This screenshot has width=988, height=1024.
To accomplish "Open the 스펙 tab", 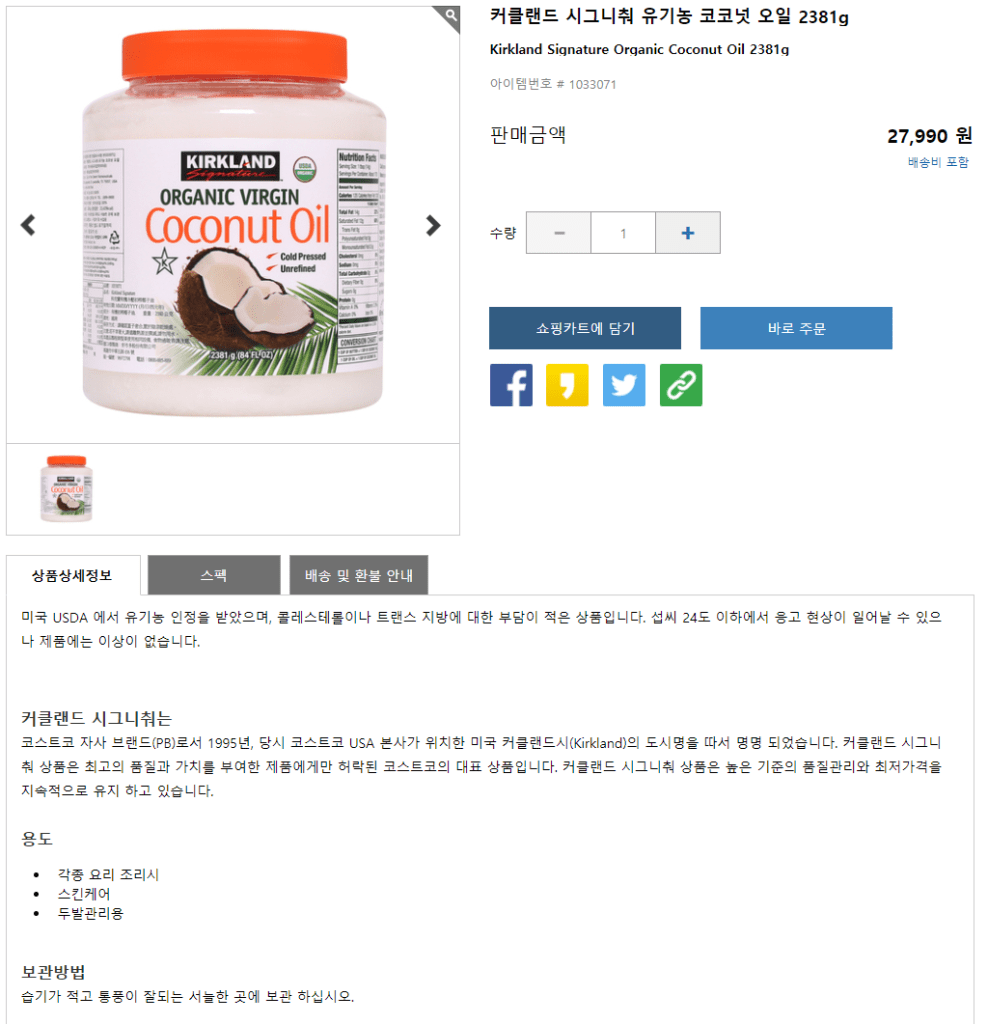I will pos(214,575).
